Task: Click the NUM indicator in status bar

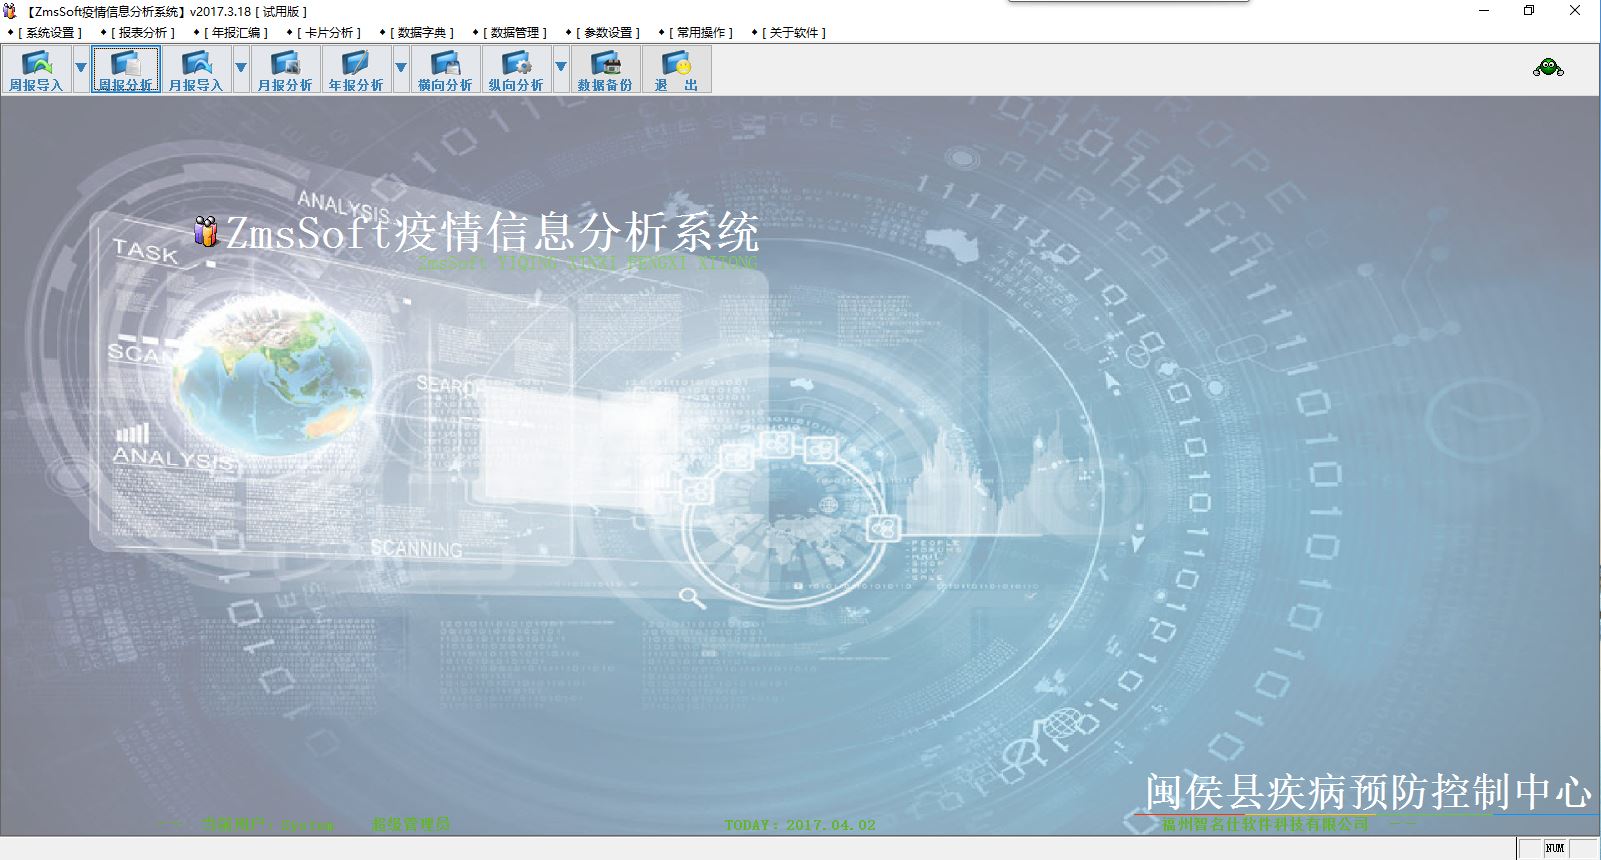Action: click(x=1555, y=848)
